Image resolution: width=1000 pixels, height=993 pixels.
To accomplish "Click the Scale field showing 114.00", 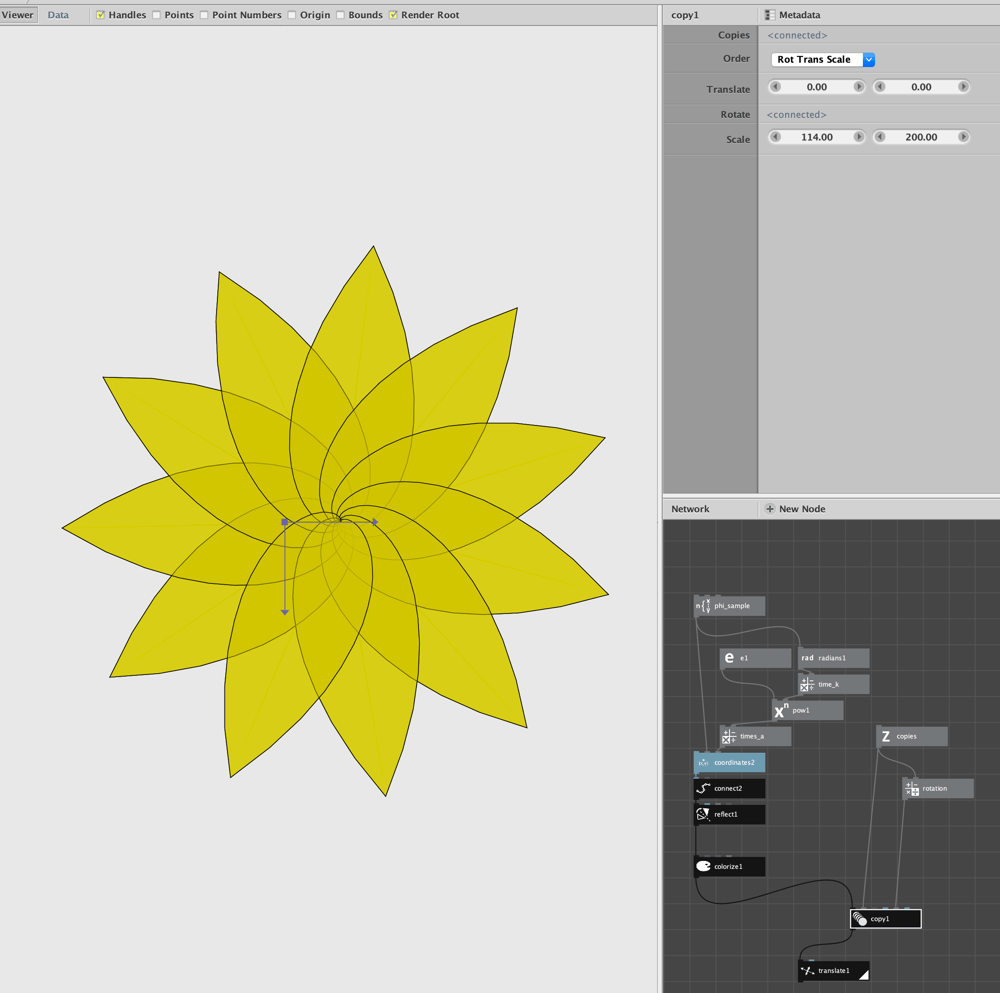I will point(817,137).
